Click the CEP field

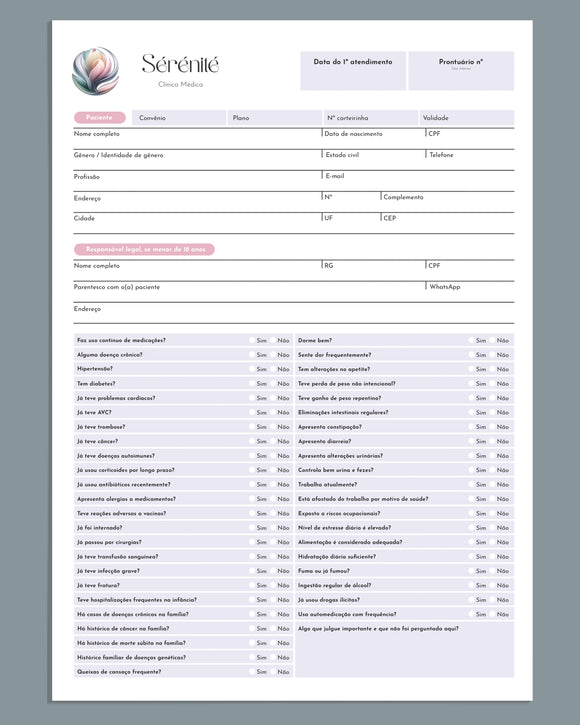[x=448, y=223]
